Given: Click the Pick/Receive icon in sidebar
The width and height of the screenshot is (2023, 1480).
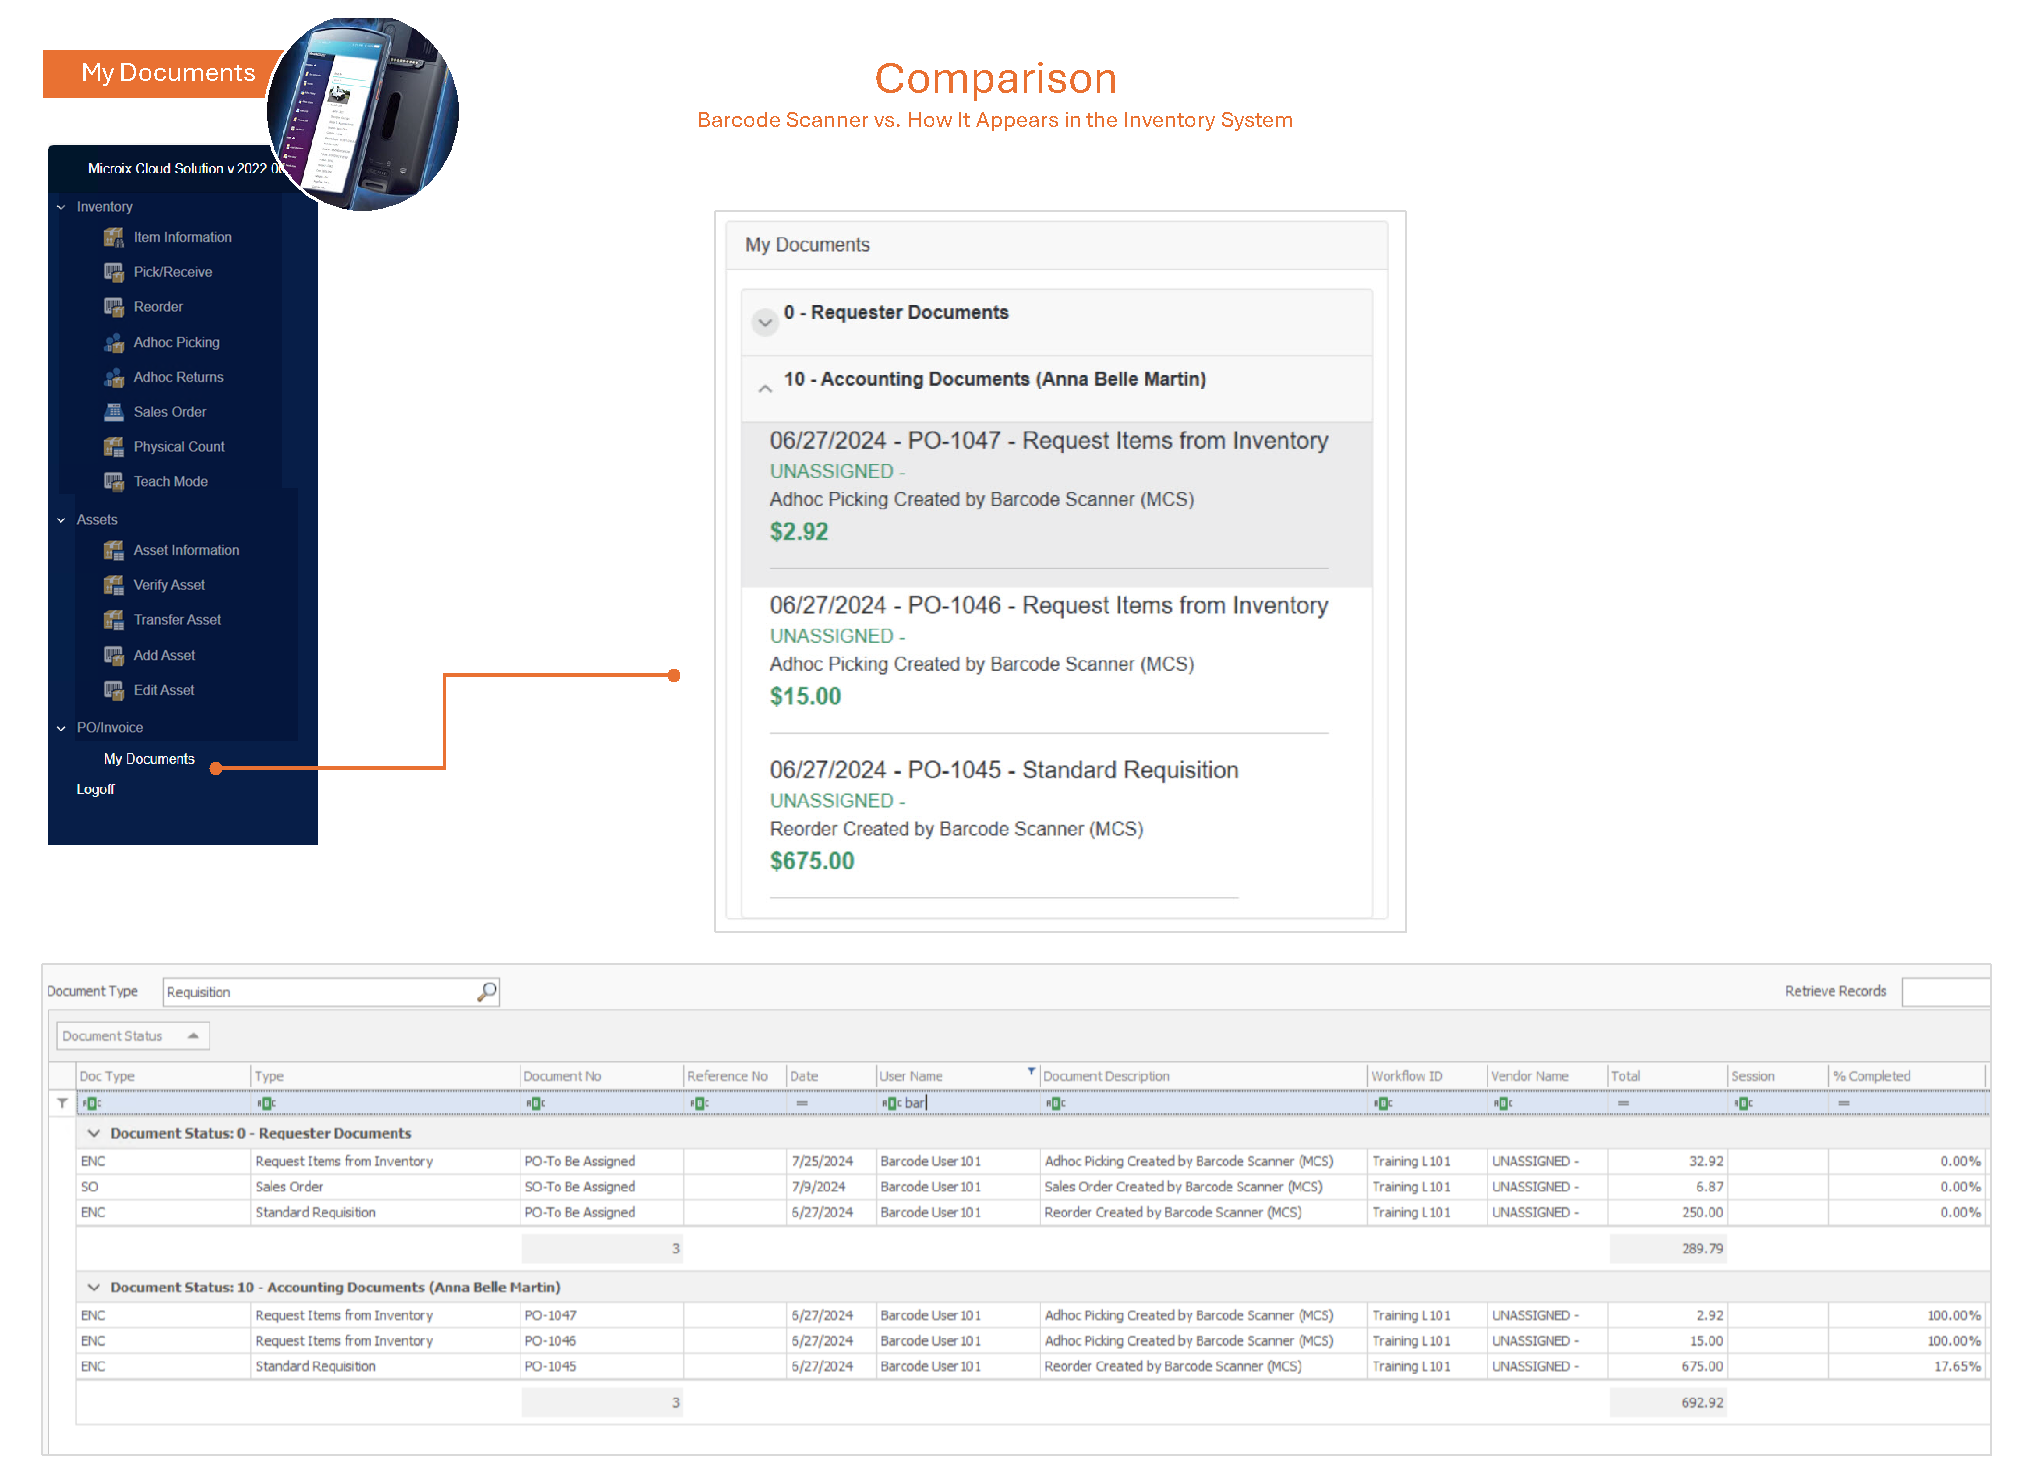Looking at the screenshot, I should [x=113, y=272].
